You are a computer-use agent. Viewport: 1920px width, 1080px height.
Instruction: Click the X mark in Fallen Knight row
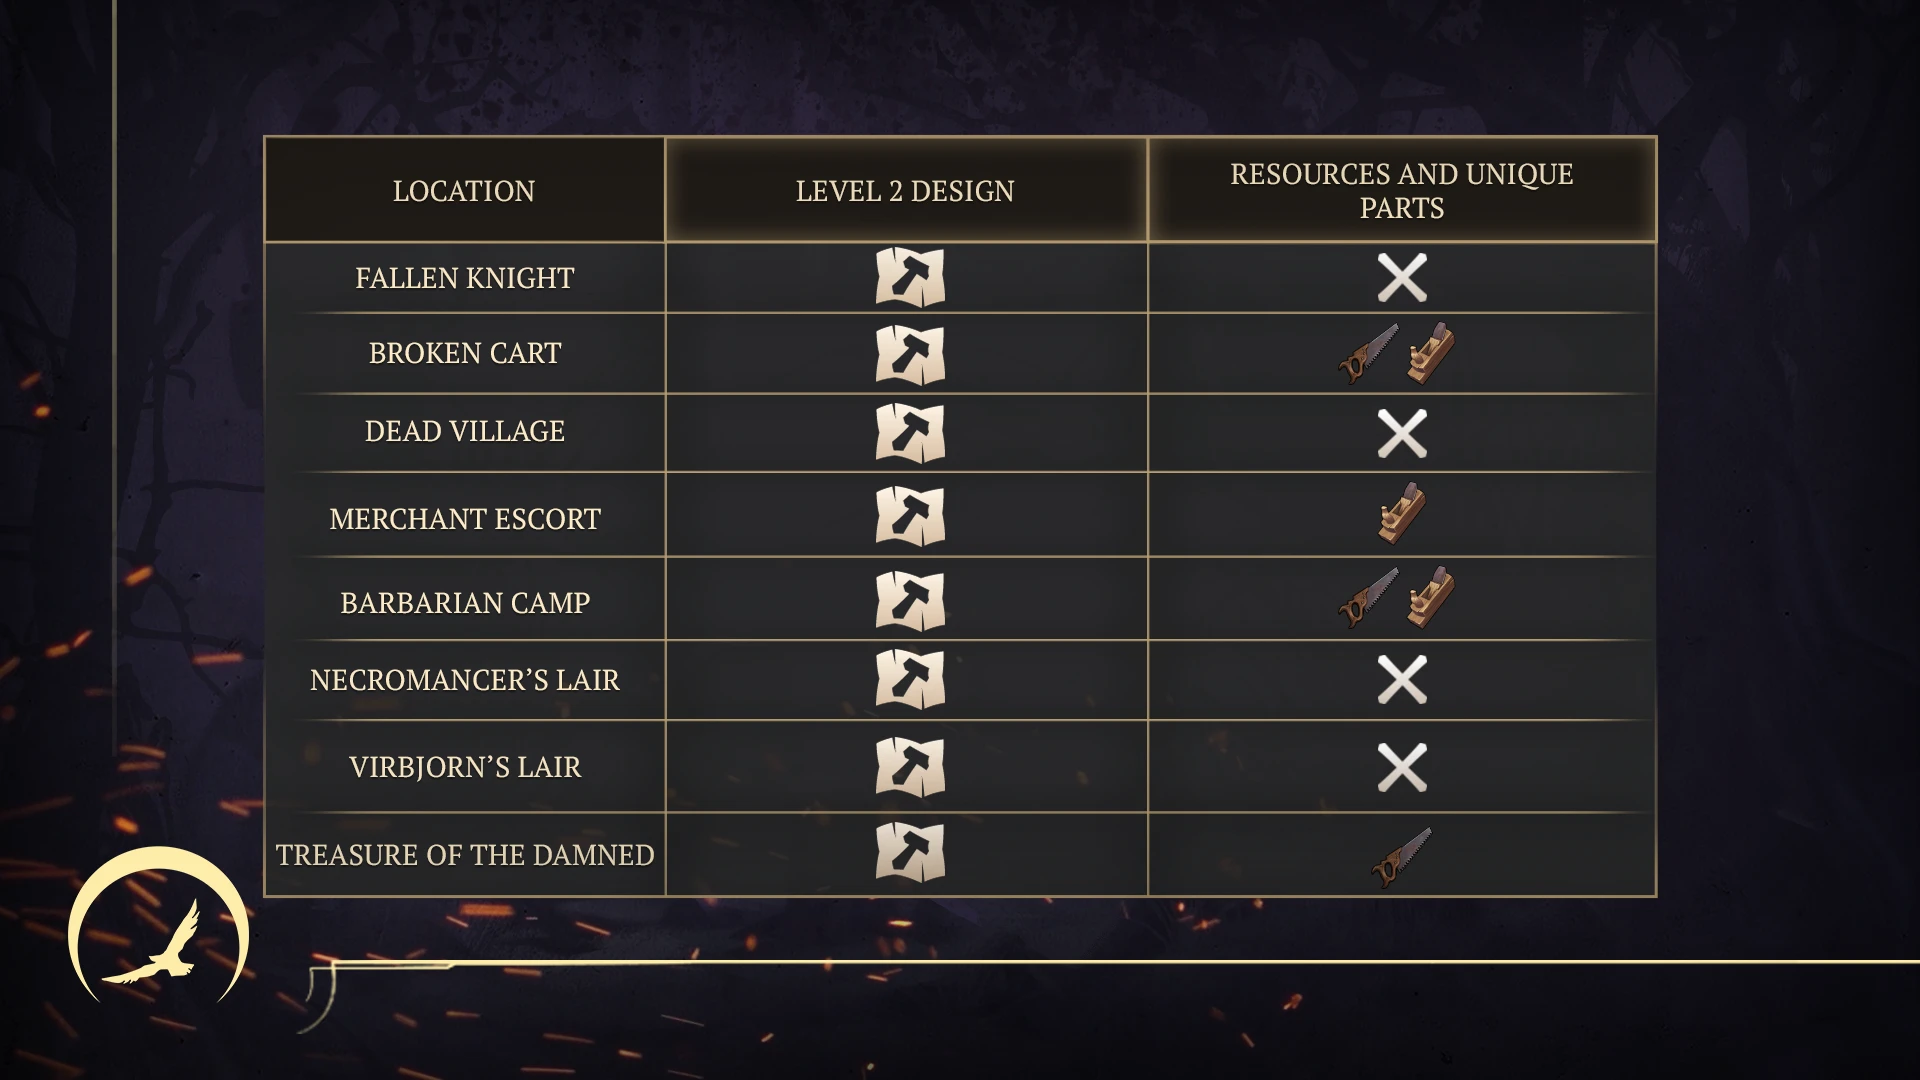(1402, 278)
